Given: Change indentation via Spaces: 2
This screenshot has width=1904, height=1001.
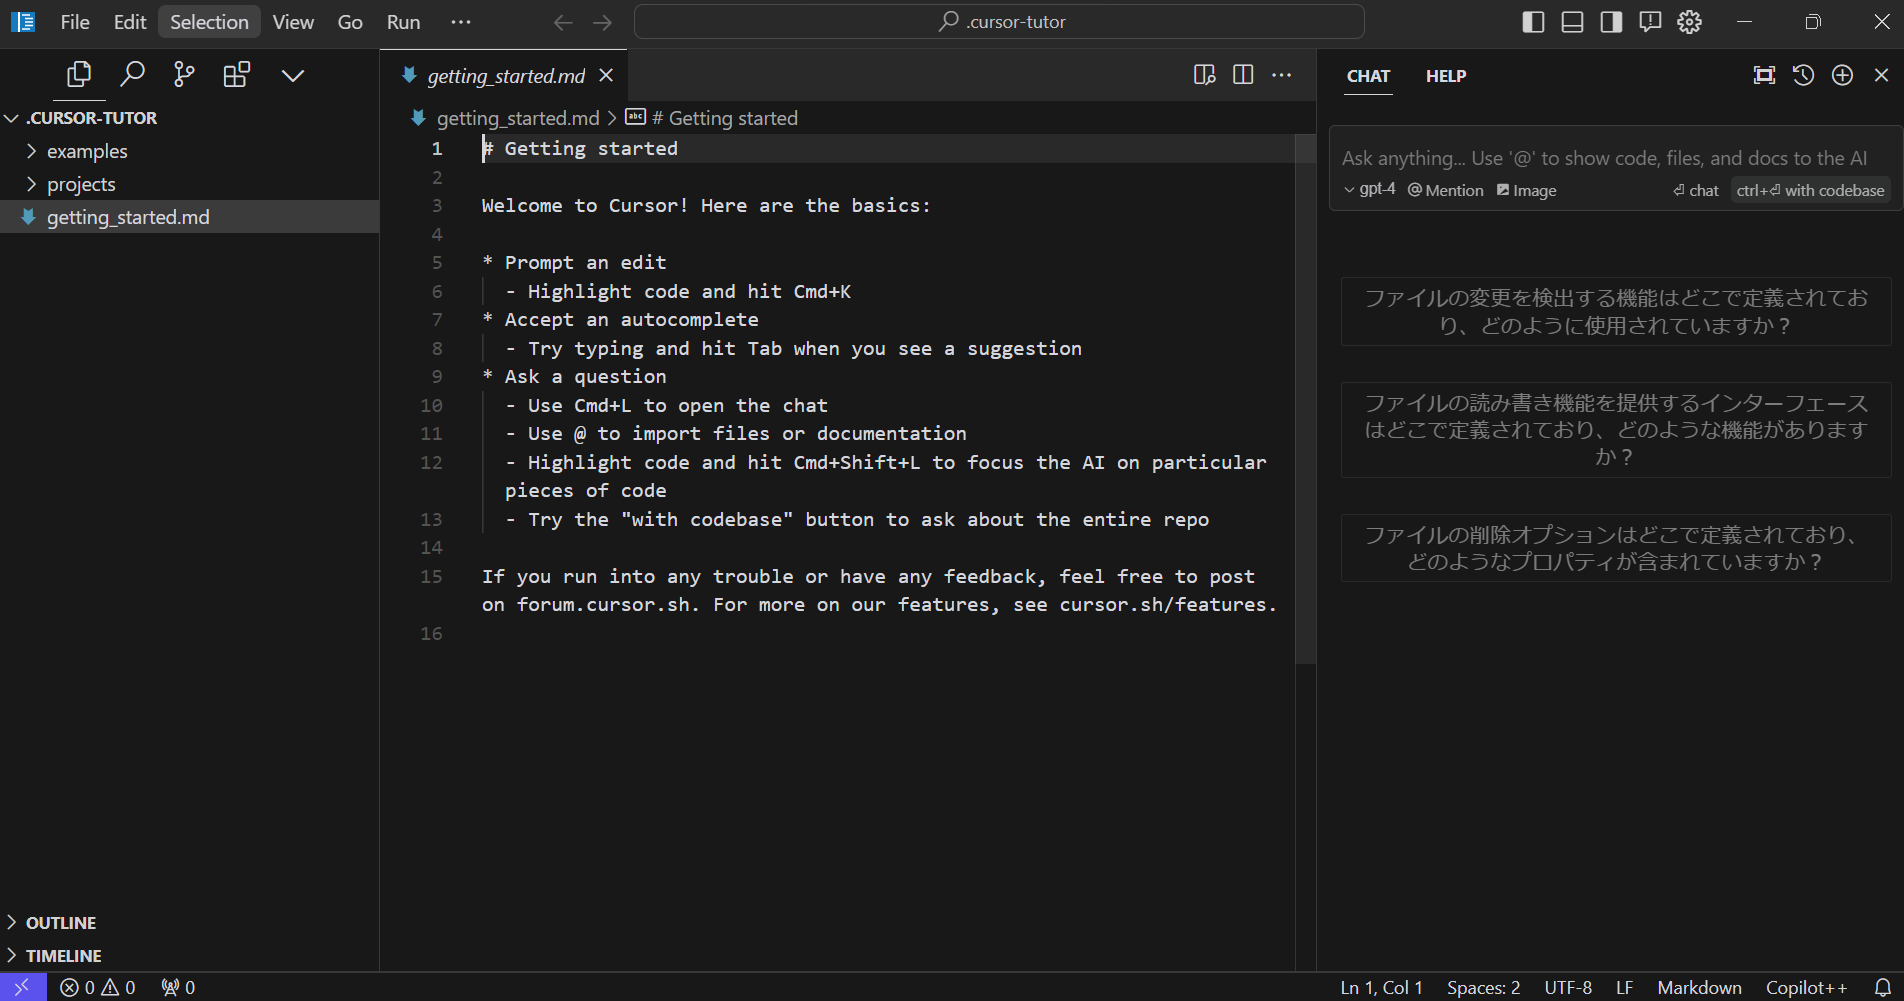Looking at the screenshot, I should tap(1483, 987).
